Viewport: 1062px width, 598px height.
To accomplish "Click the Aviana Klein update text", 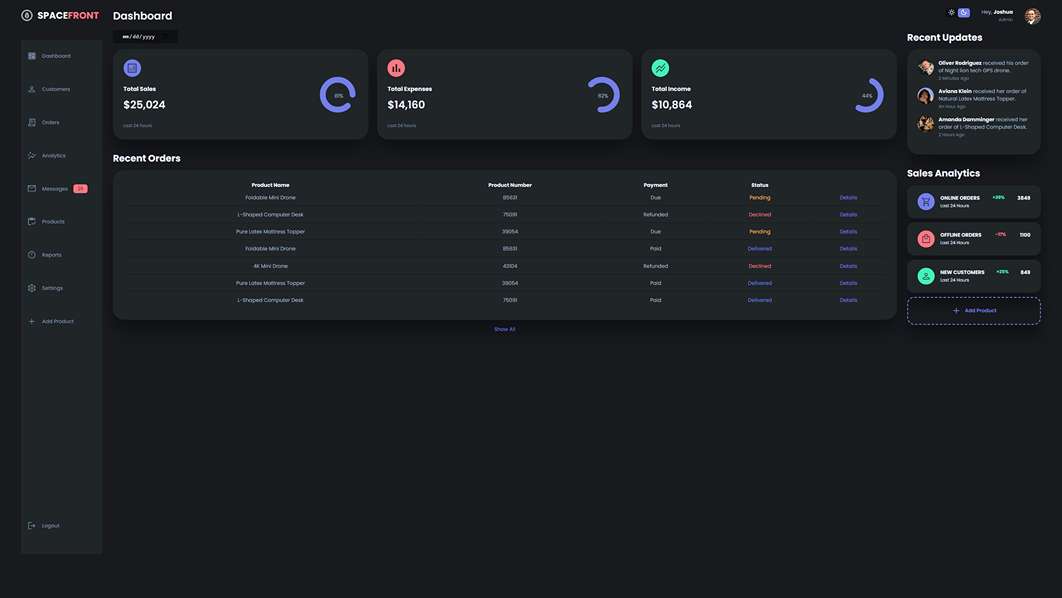I will click(982, 95).
